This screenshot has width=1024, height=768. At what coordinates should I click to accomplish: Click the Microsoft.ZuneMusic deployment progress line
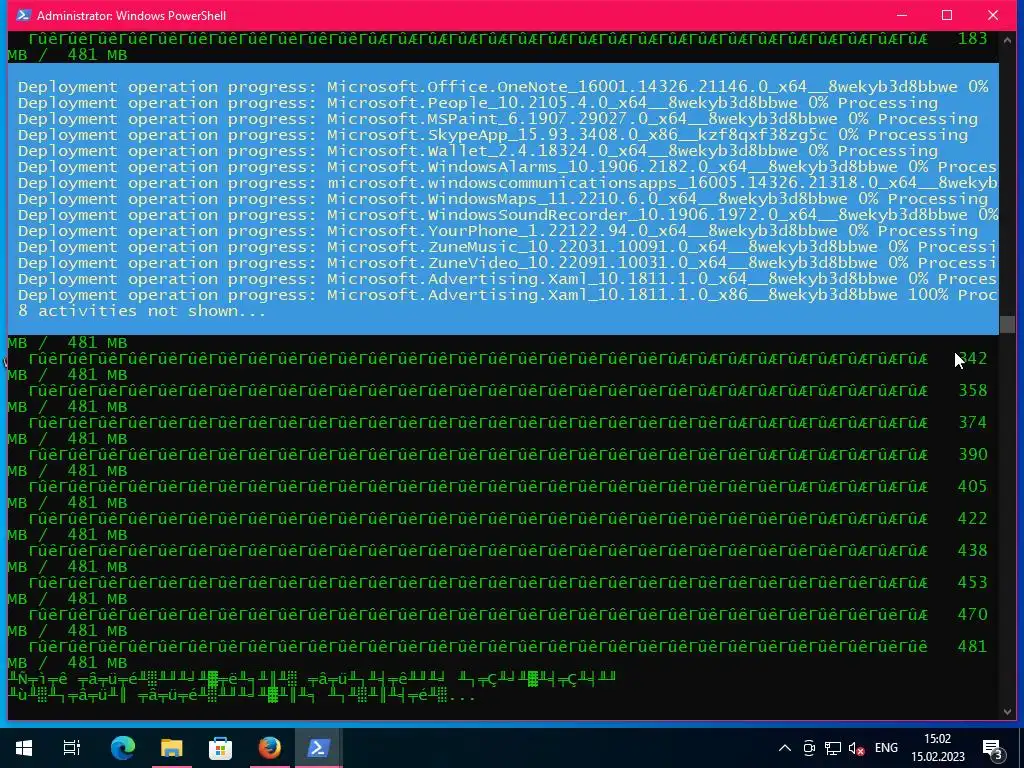507,247
